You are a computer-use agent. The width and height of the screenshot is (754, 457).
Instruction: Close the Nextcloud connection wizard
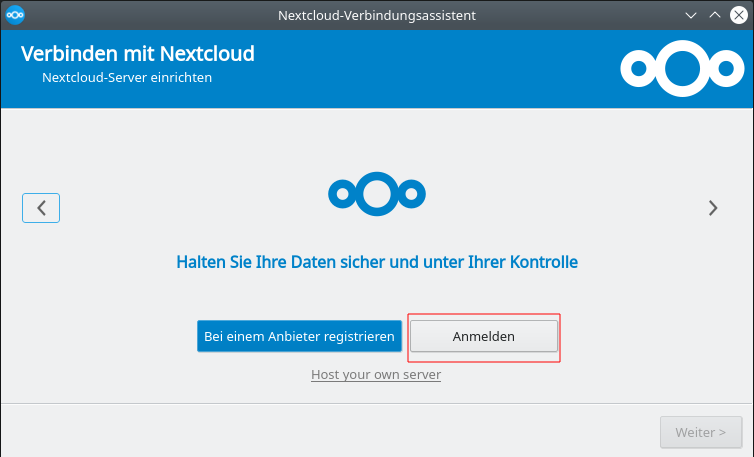pyautogui.click(x=739, y=15)
